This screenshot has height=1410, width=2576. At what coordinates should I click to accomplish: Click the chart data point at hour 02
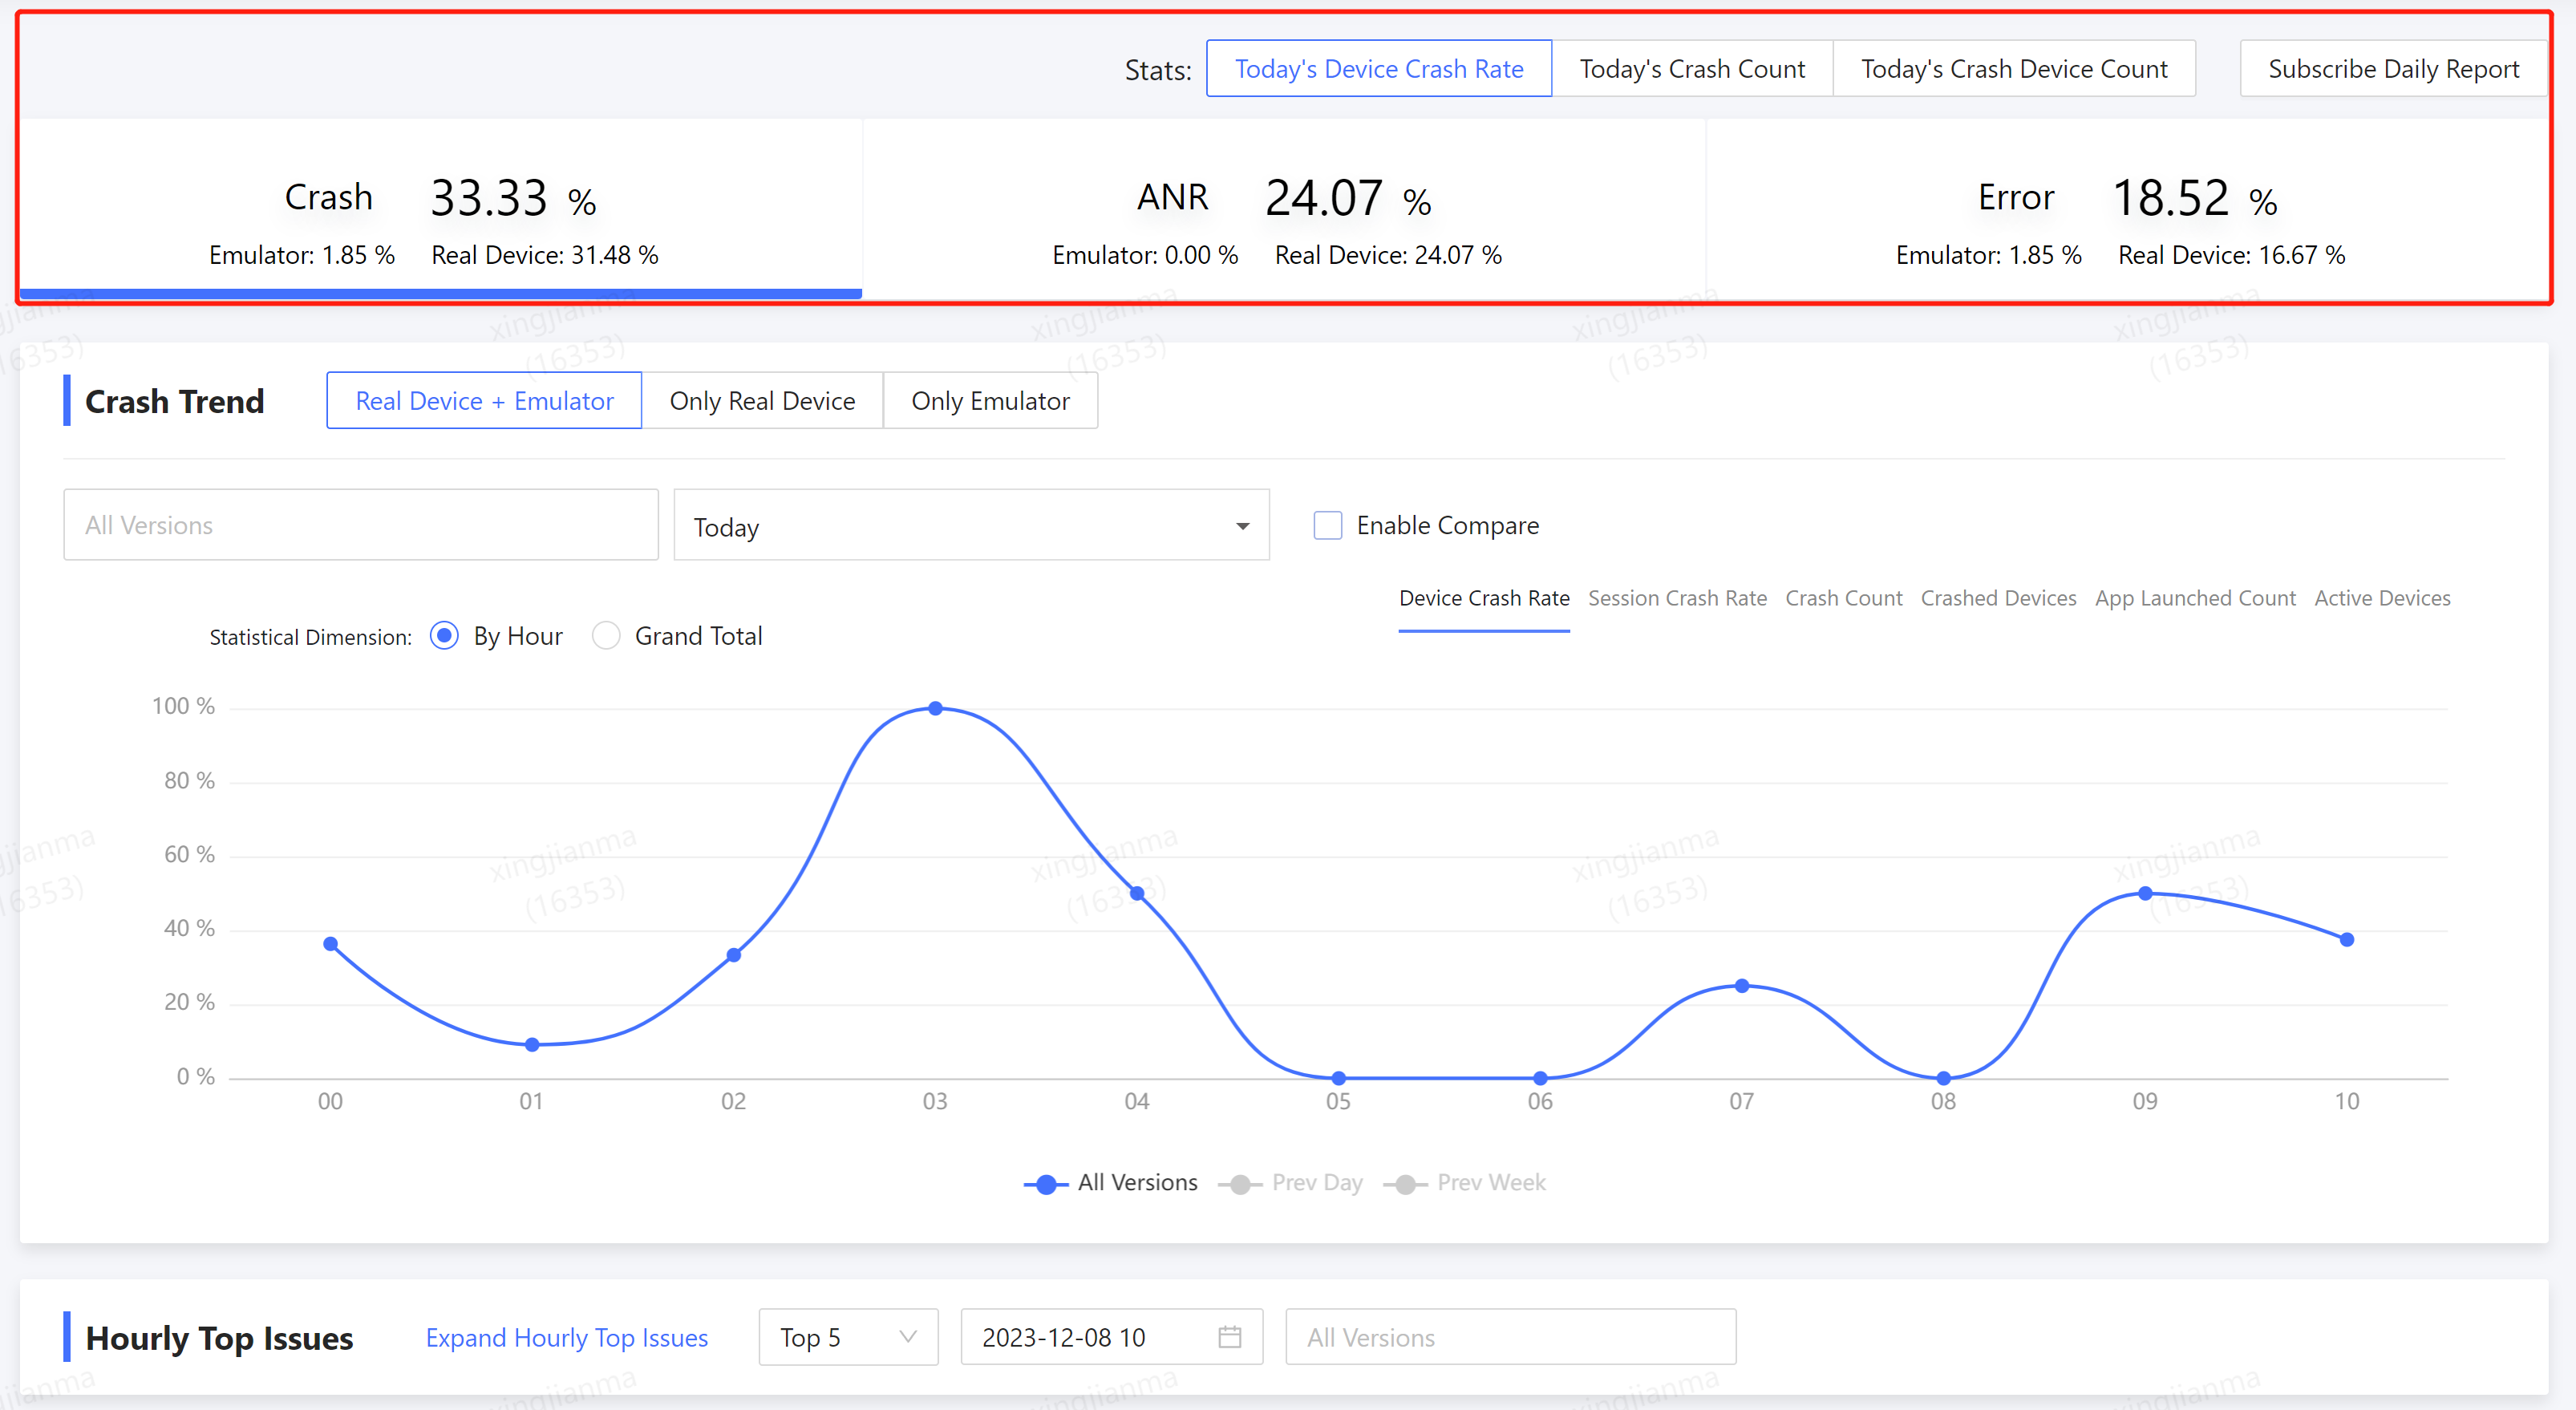734,955
